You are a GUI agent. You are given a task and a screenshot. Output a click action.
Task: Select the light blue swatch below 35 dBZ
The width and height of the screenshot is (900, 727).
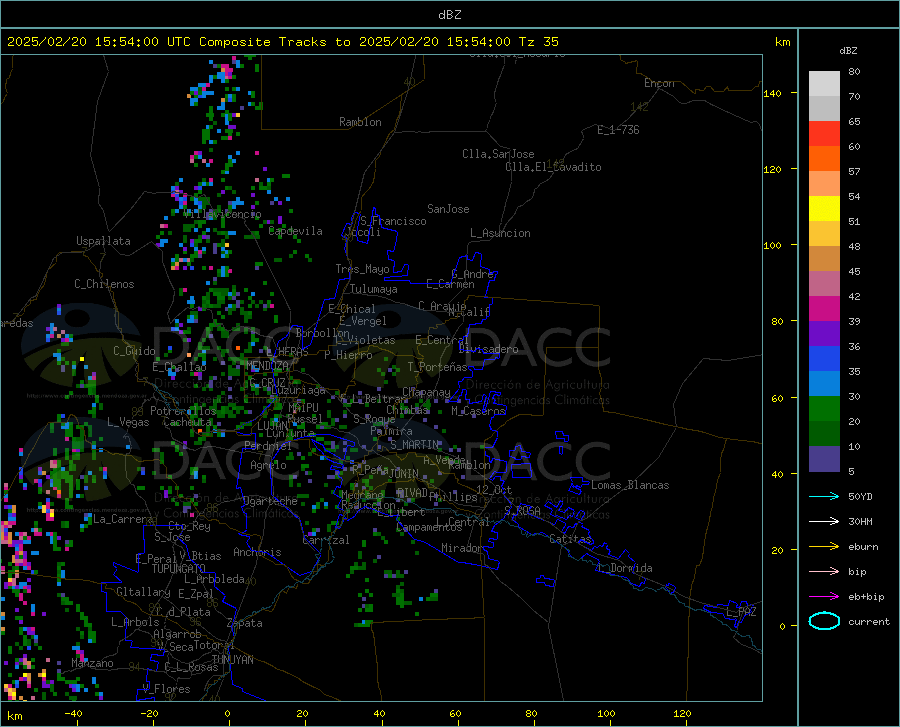824,384
